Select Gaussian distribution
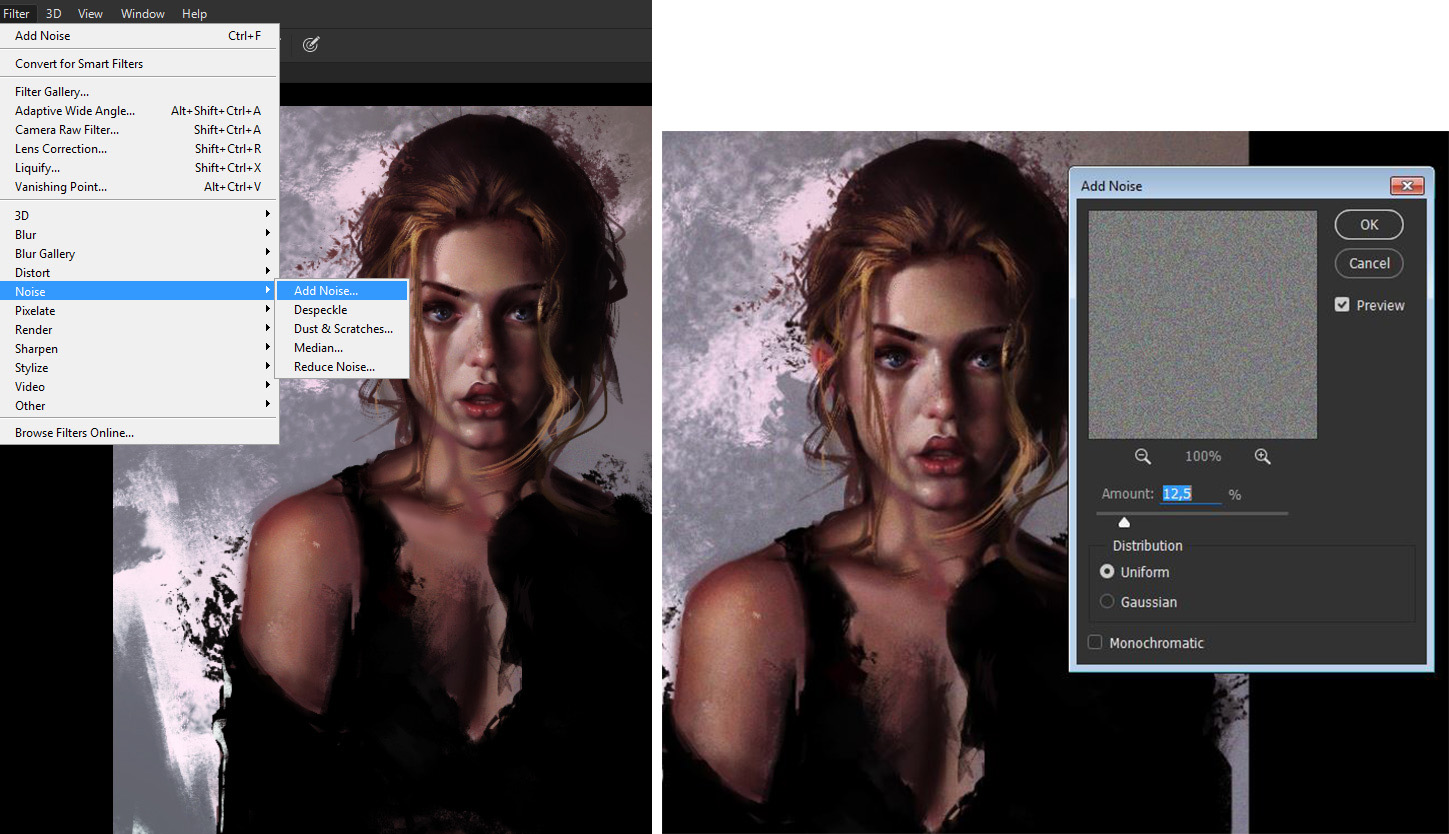 [1107, 602]
